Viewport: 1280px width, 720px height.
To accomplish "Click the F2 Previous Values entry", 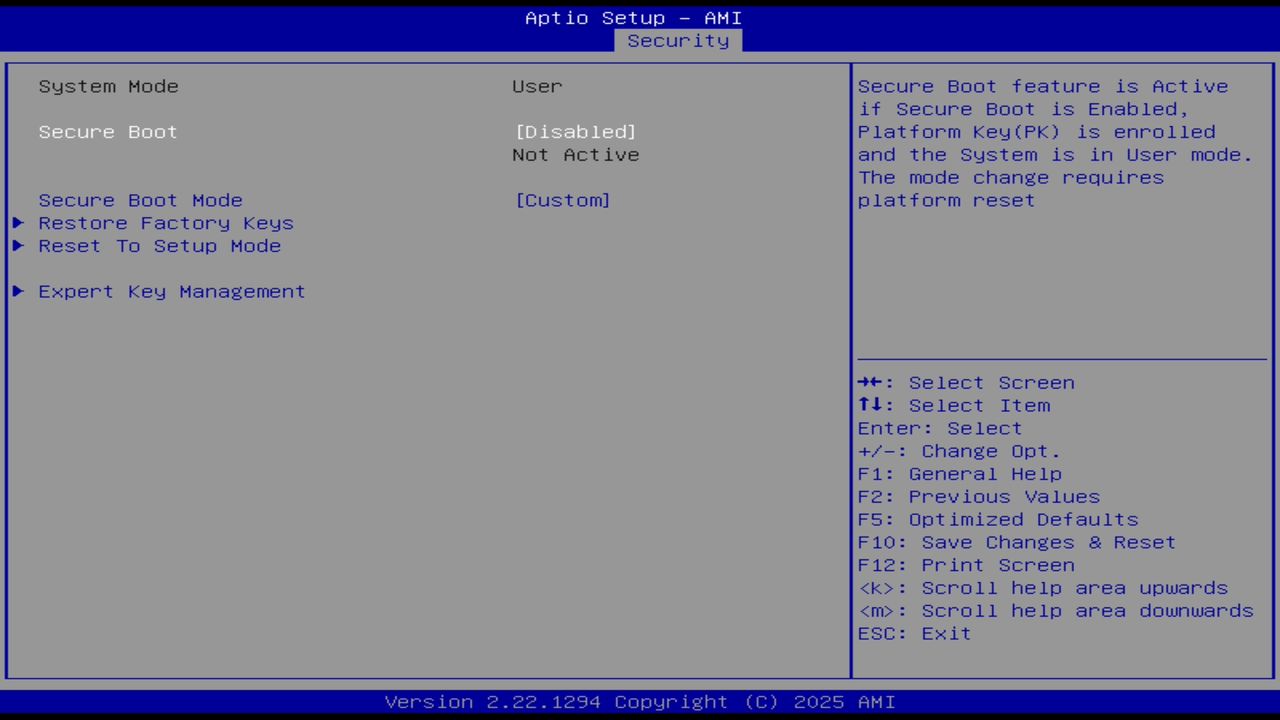I will [978, 496].
